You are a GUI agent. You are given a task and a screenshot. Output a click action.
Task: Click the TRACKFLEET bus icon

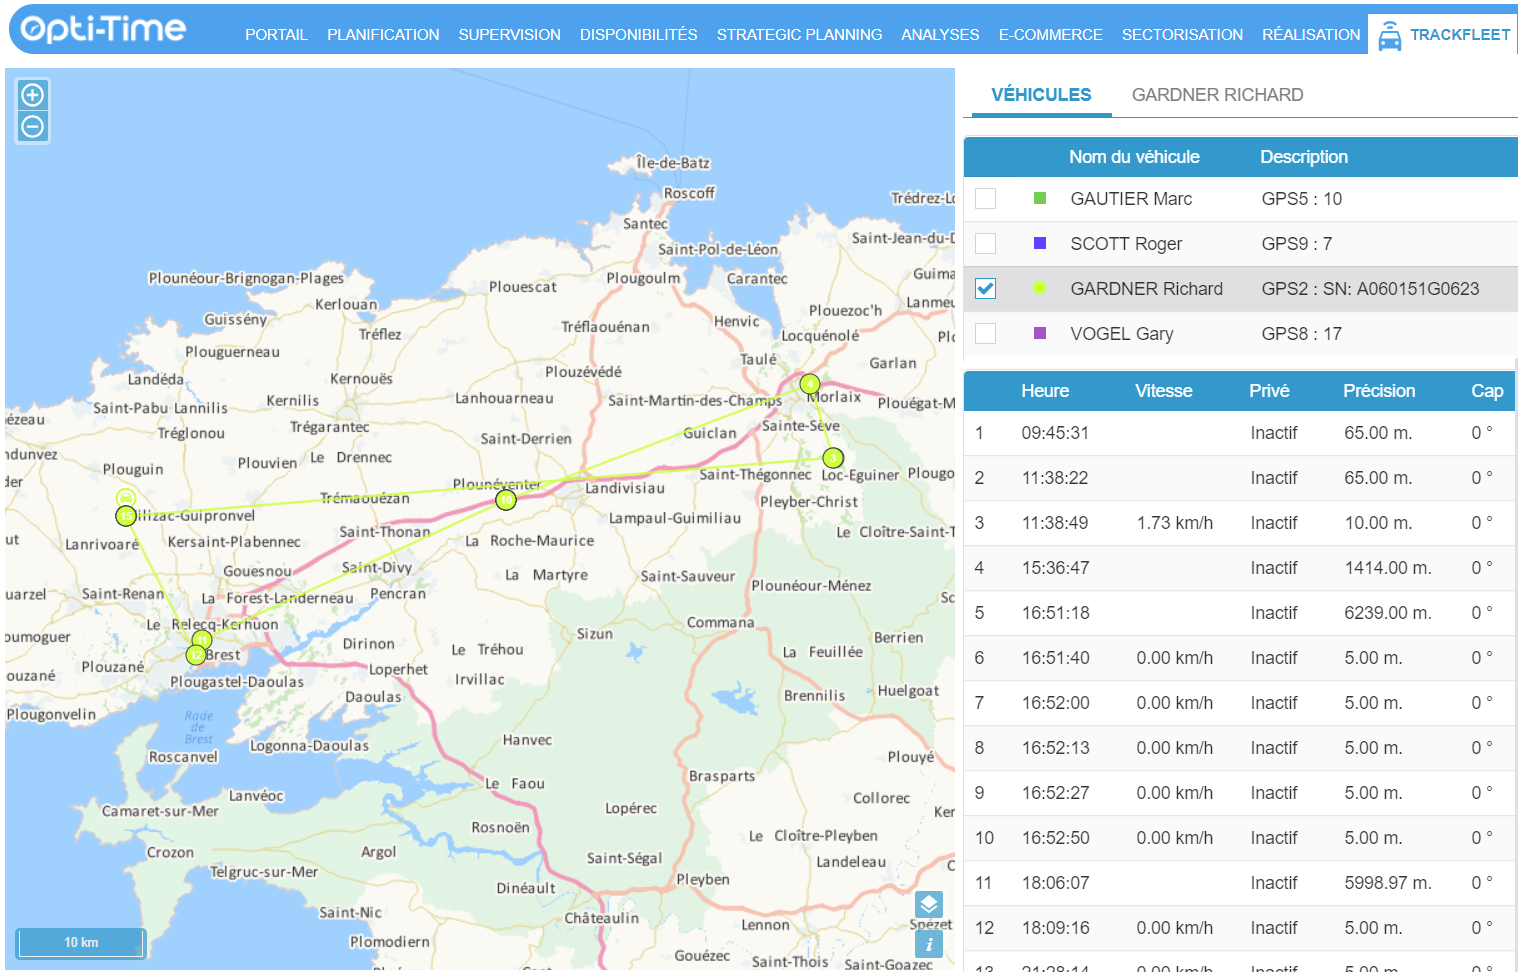coord(1390,33)
